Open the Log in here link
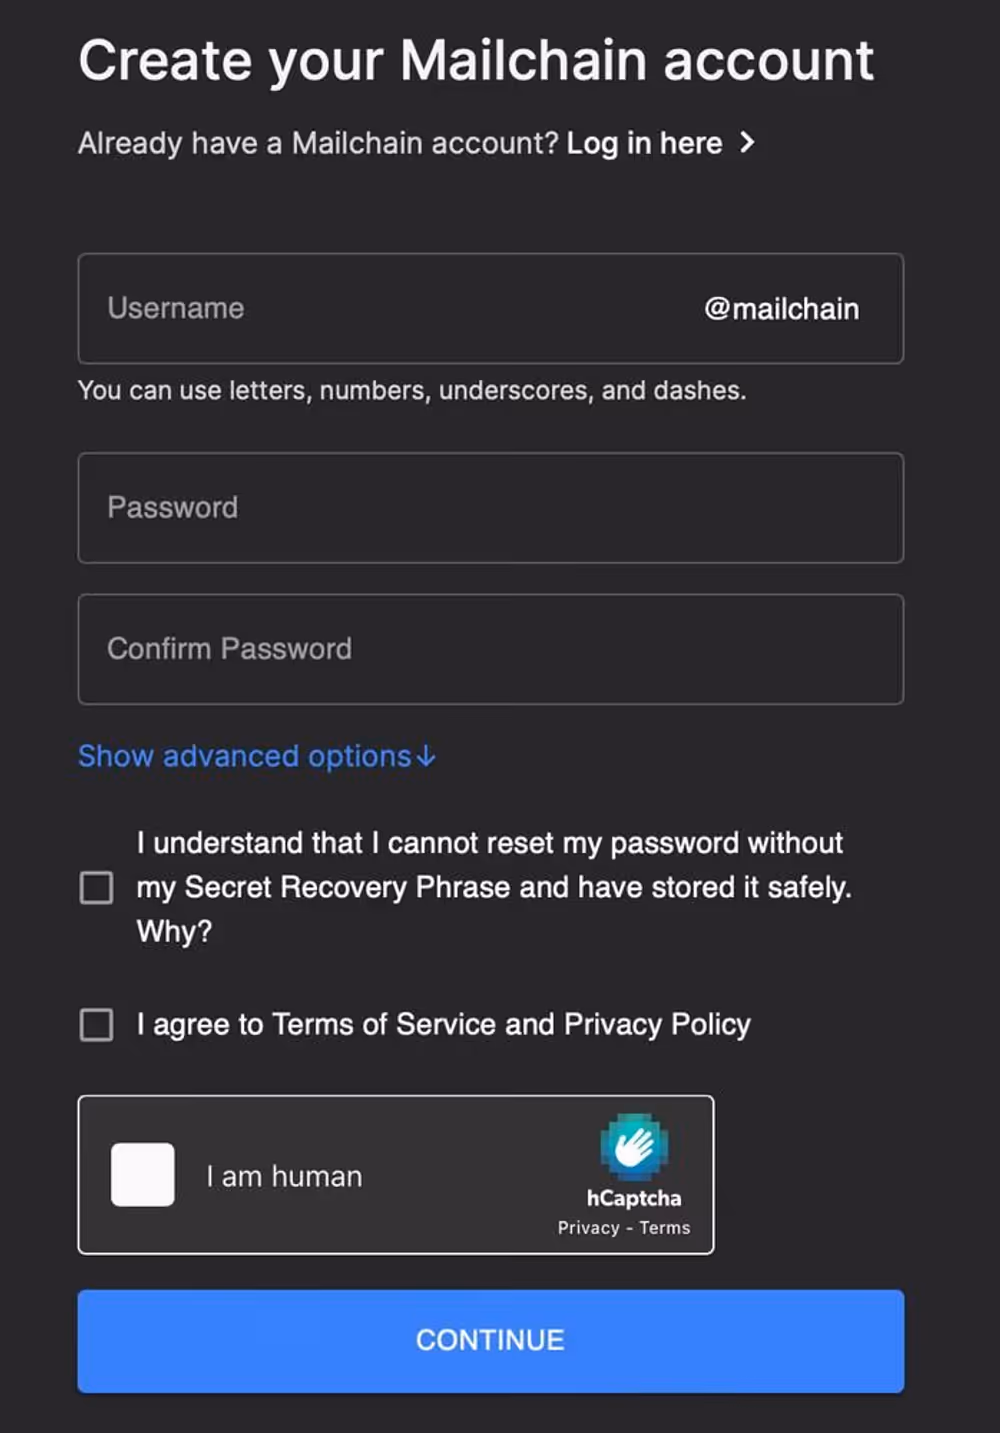This screenshot has width=1000, height=1433. click(643, 143)
